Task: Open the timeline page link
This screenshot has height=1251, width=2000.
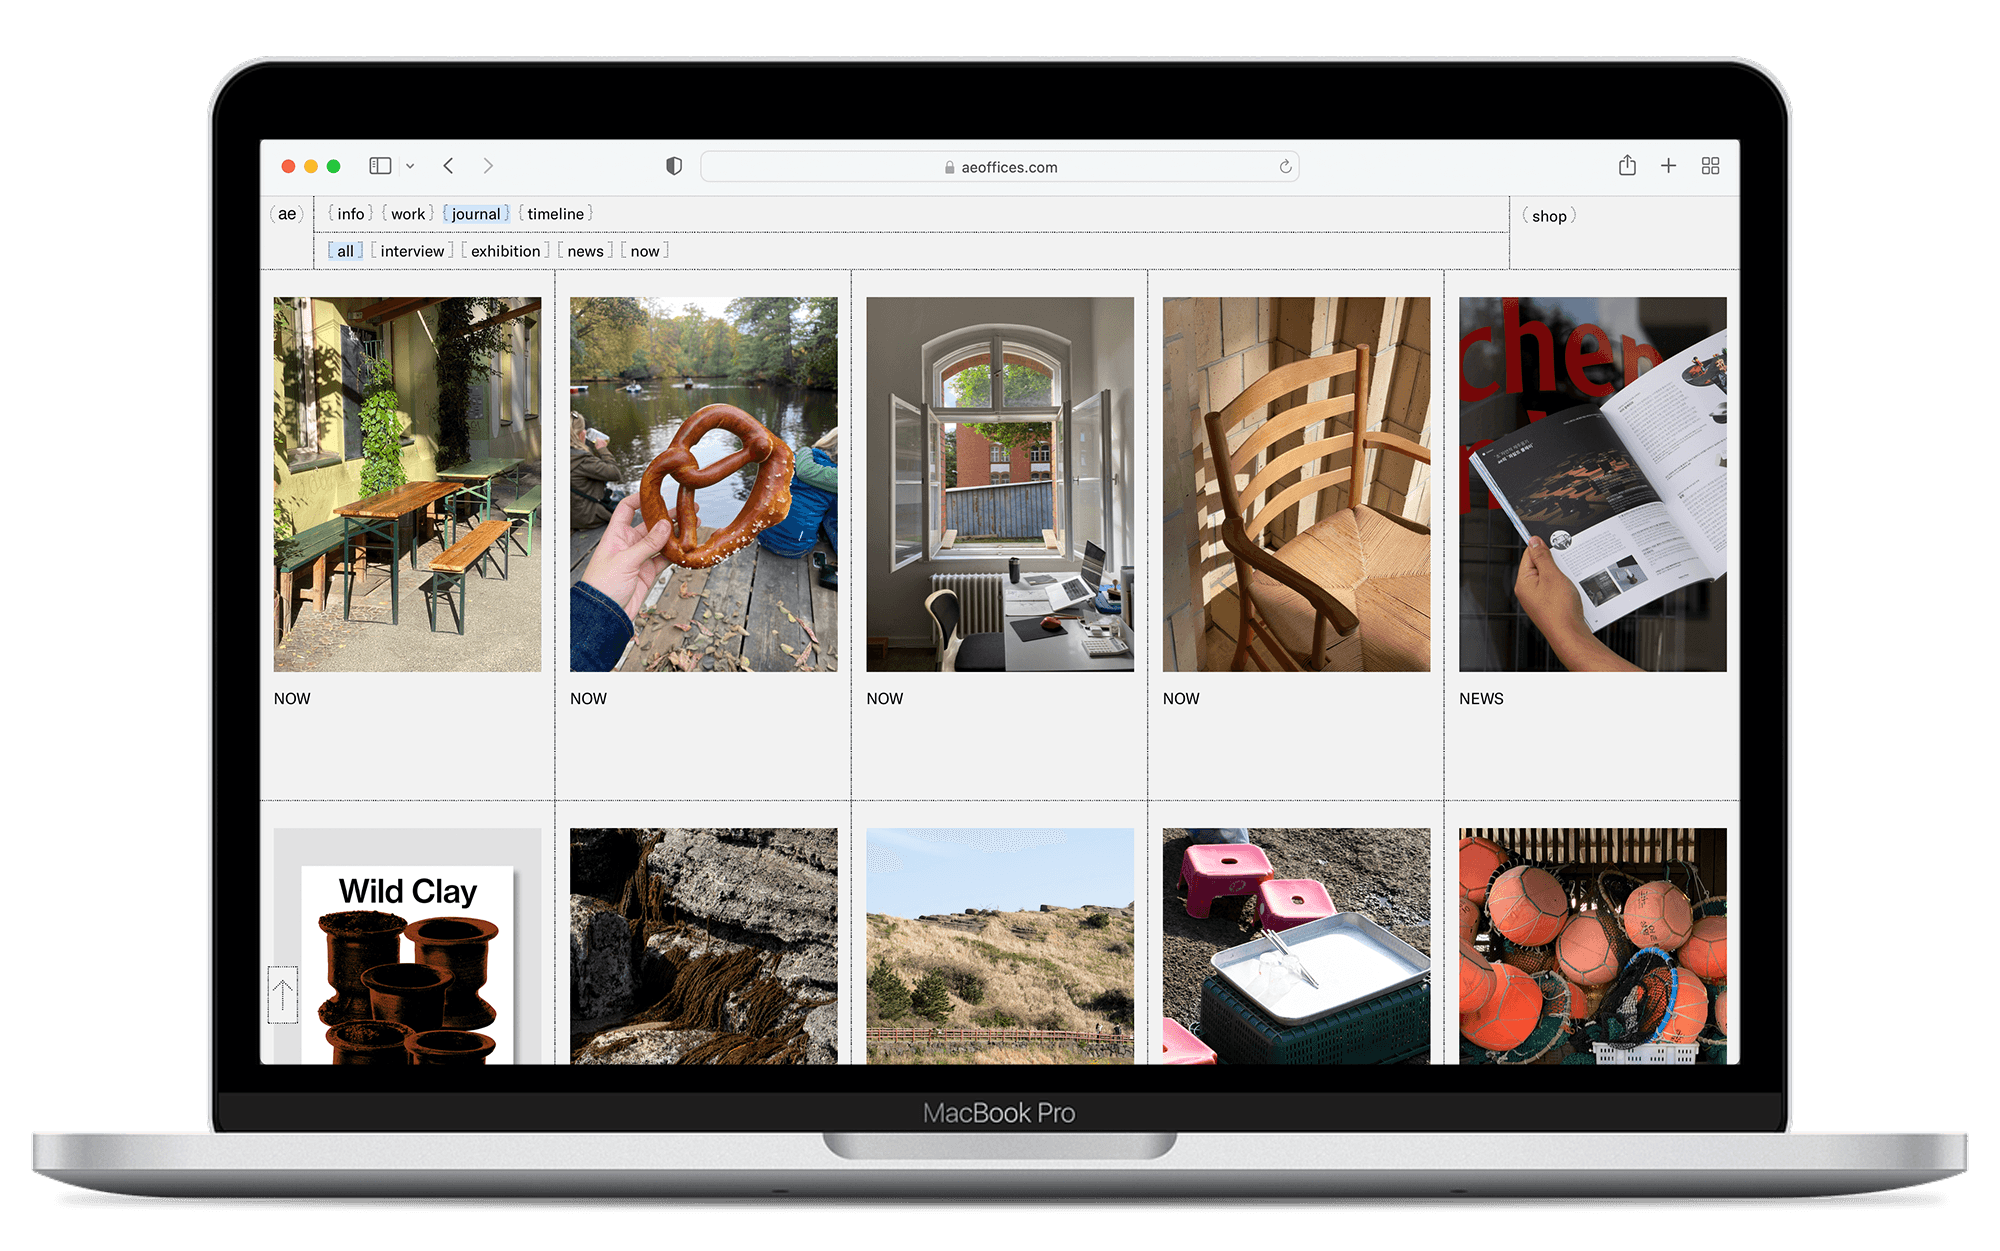Action: coord(555,214)
